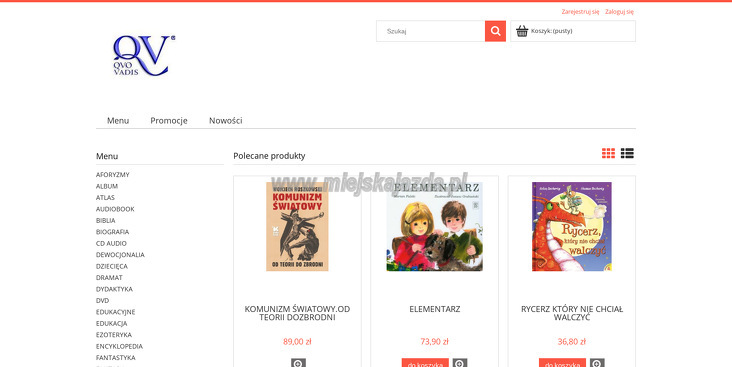732x367 pixels.
Task: Select BIOGRAFIA category in sidebar
Action: 113,232
